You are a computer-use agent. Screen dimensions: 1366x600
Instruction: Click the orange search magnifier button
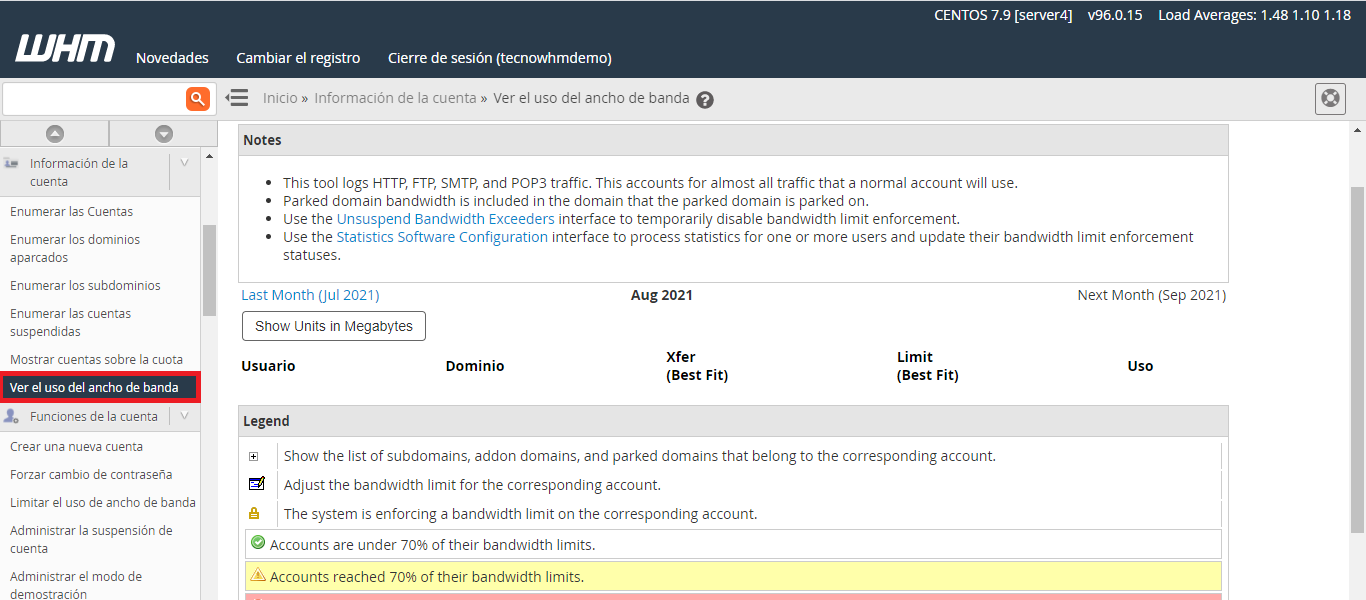[197, 98]
